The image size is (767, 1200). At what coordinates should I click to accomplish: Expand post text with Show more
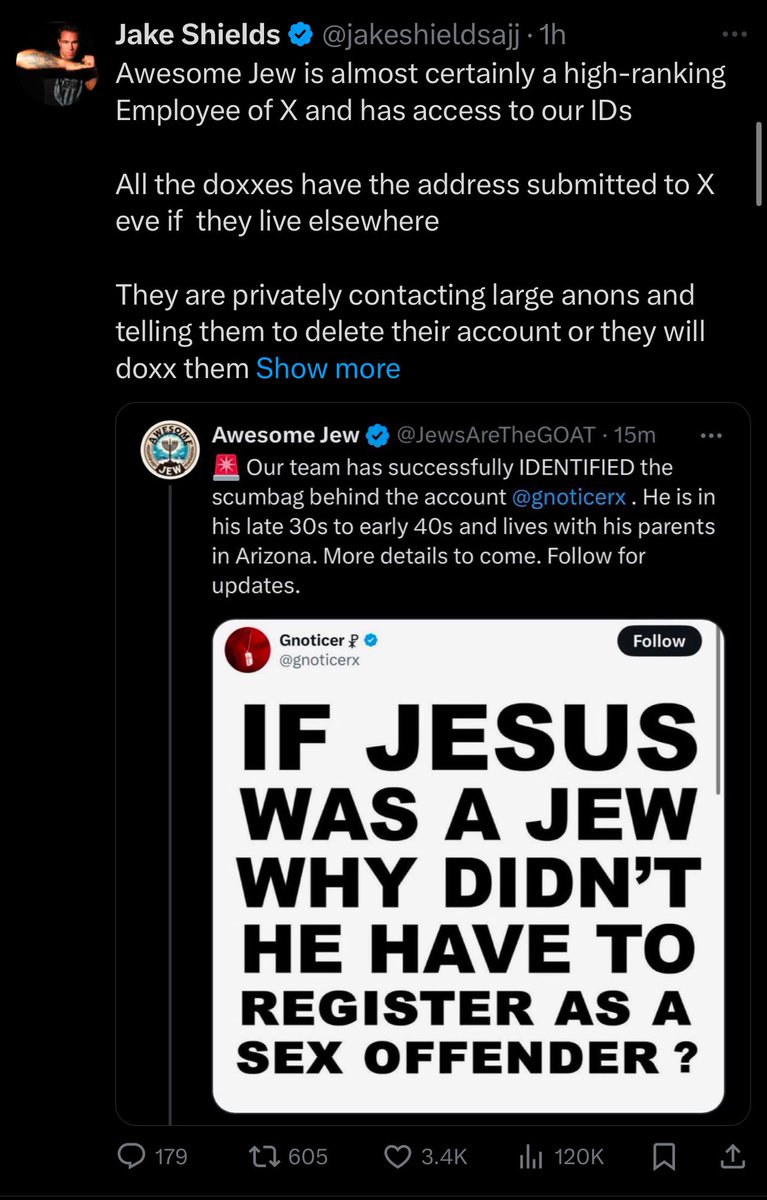click(x=328, y=368)
